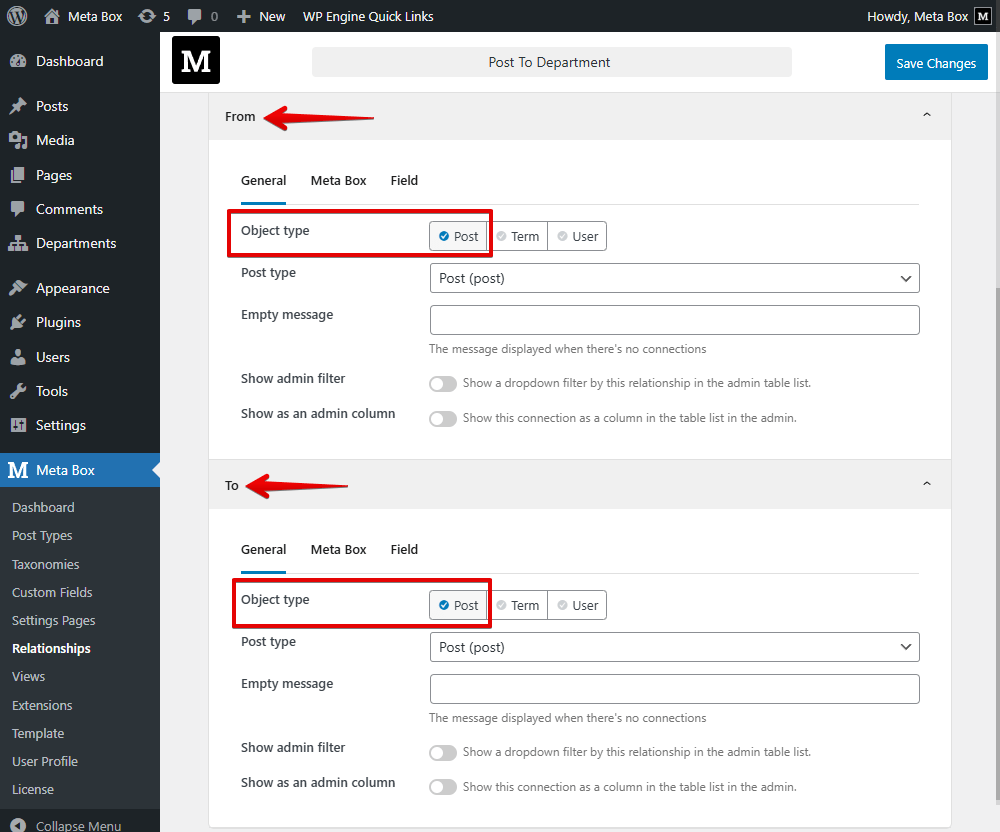Enable Show admin filter in From section
The width and height of the screenshot is (1000, 832).
[x=442, y=383]
